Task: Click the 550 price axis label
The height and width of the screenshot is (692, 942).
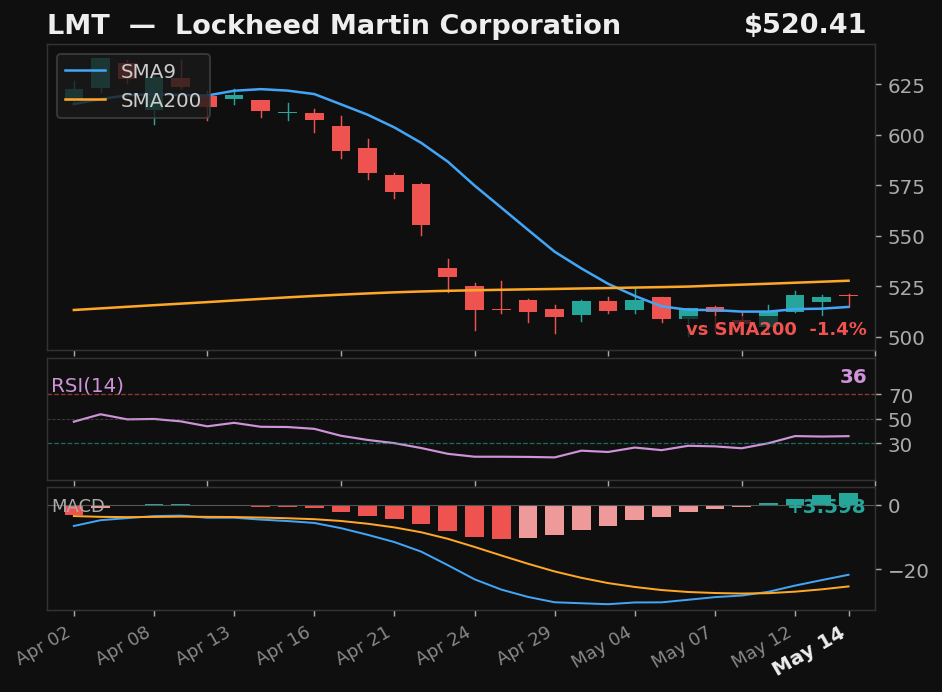Action: tap(907, 237)
